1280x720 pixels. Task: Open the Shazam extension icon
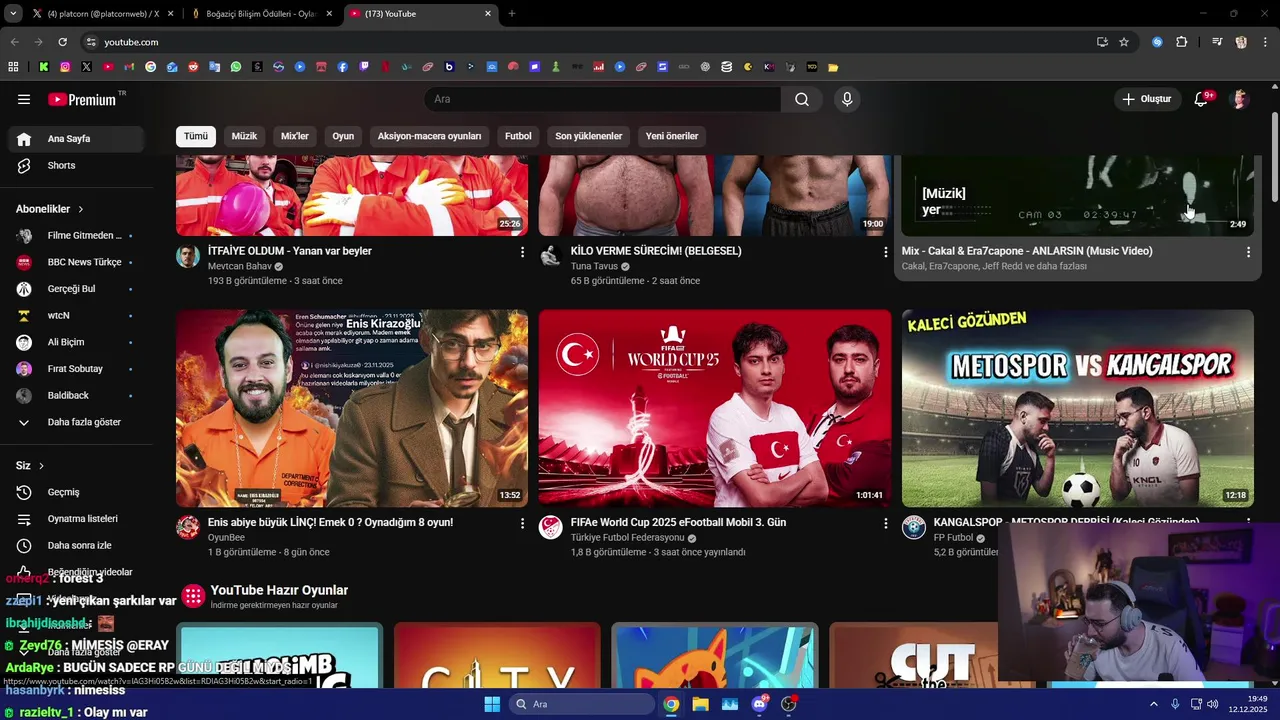coord(1157,42)
